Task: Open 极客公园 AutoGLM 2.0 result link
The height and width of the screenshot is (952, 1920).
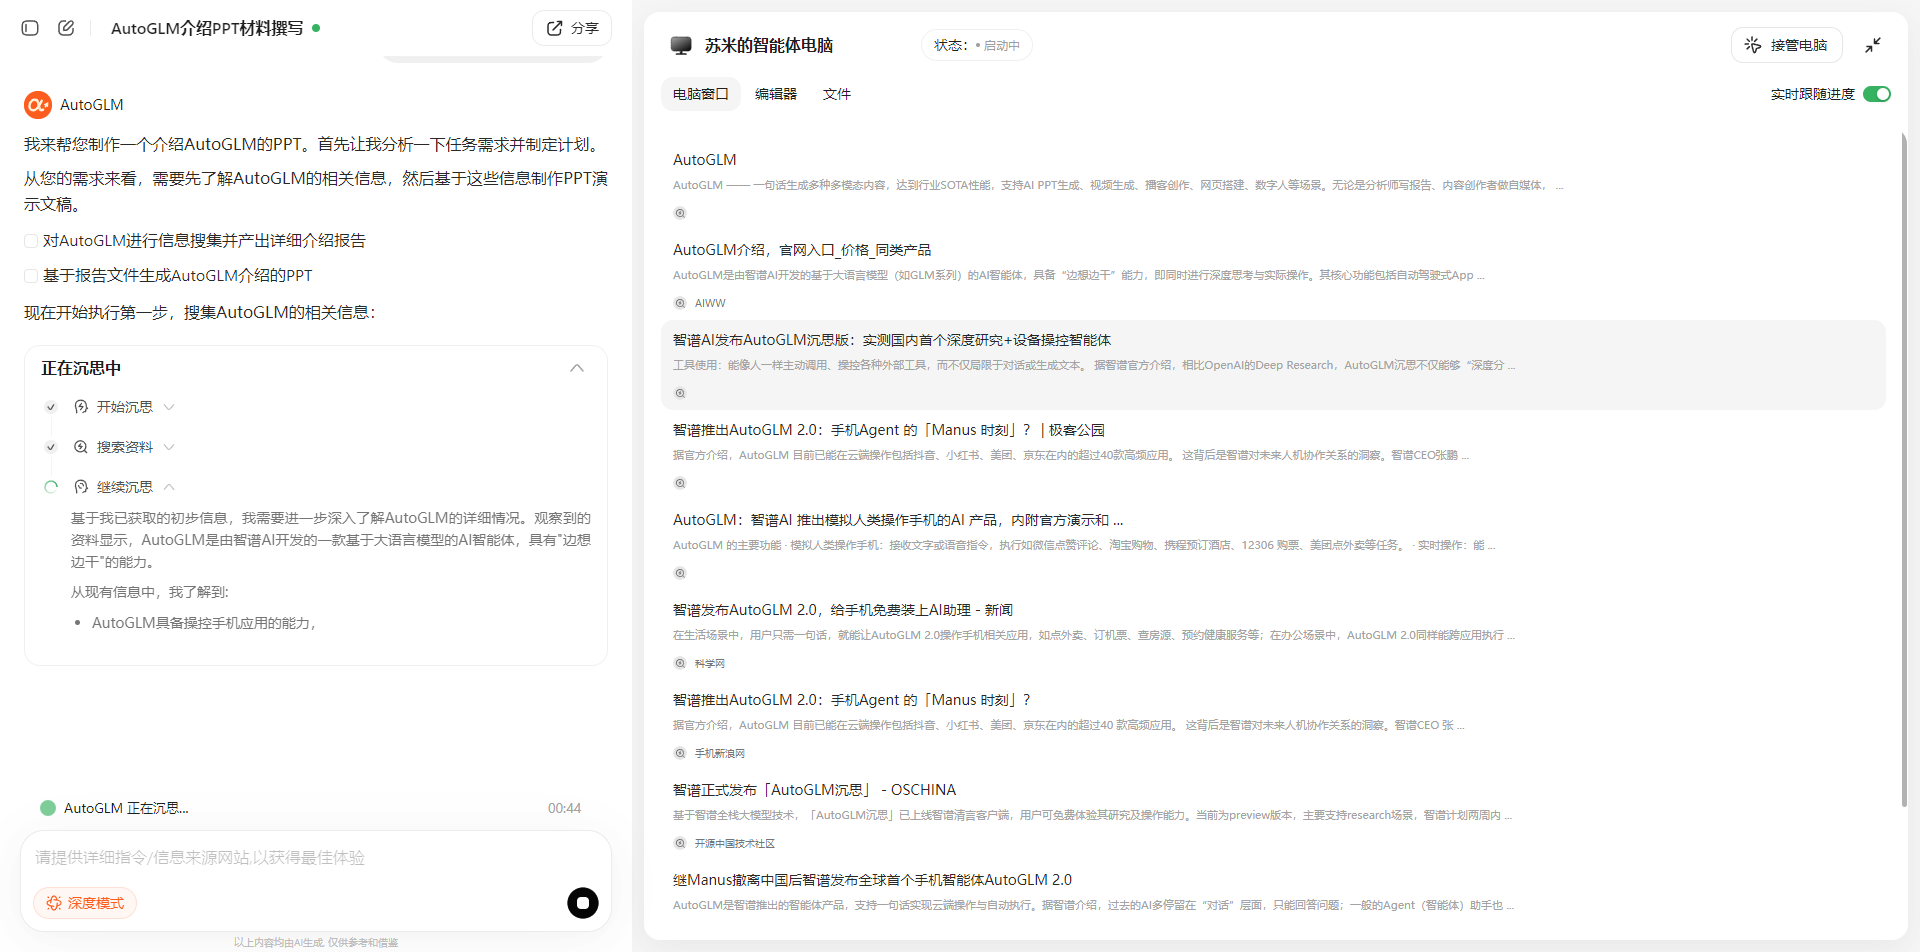Action: pos(889,430)
